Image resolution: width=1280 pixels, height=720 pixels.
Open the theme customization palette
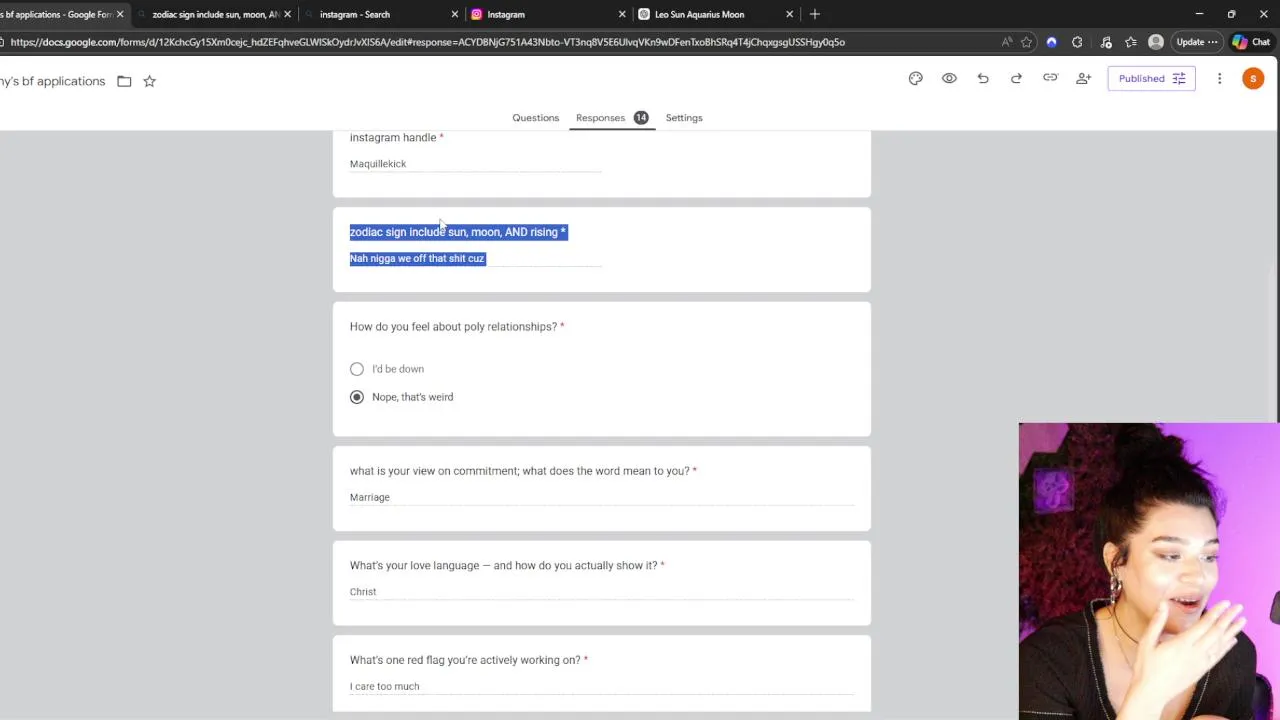(x=915, y=79)
